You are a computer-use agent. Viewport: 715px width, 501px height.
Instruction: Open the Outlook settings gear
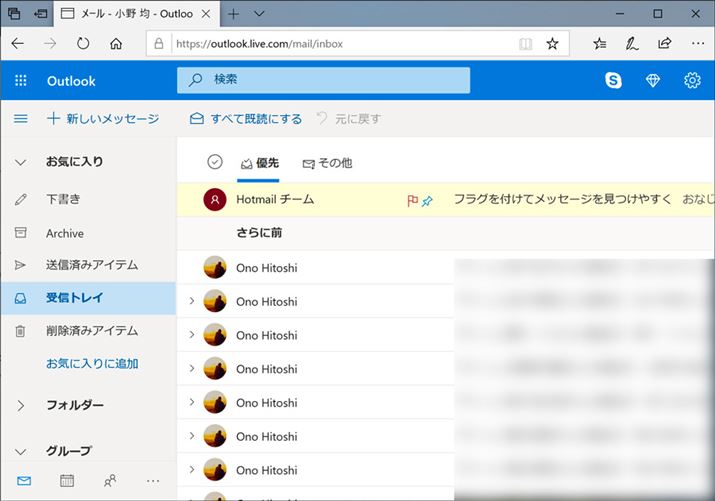point(692,81)
